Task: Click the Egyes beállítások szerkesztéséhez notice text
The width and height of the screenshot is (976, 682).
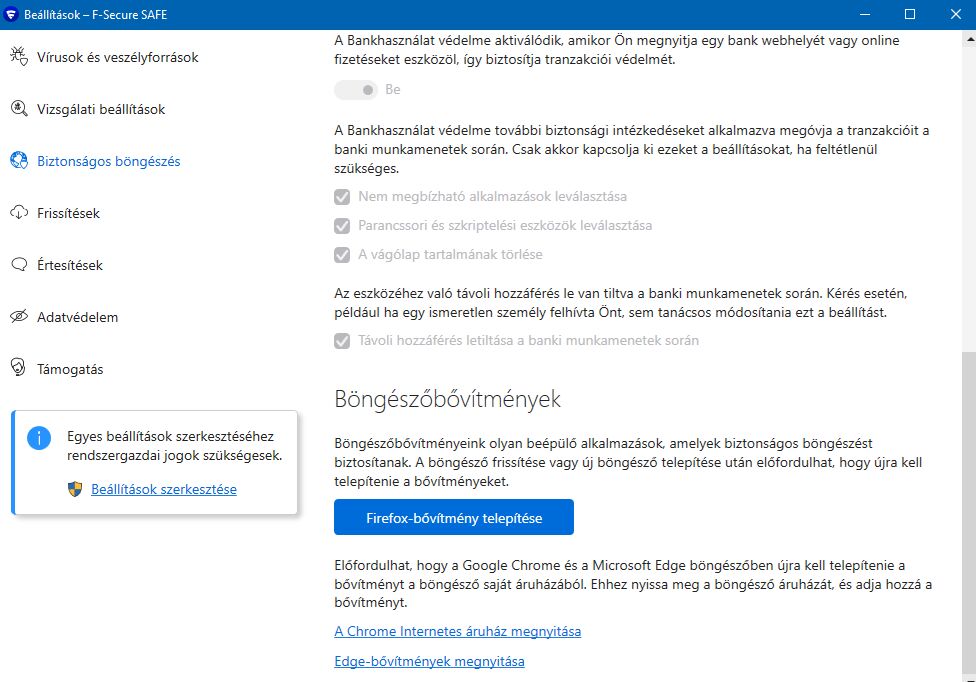Action: tap(175, 446)
